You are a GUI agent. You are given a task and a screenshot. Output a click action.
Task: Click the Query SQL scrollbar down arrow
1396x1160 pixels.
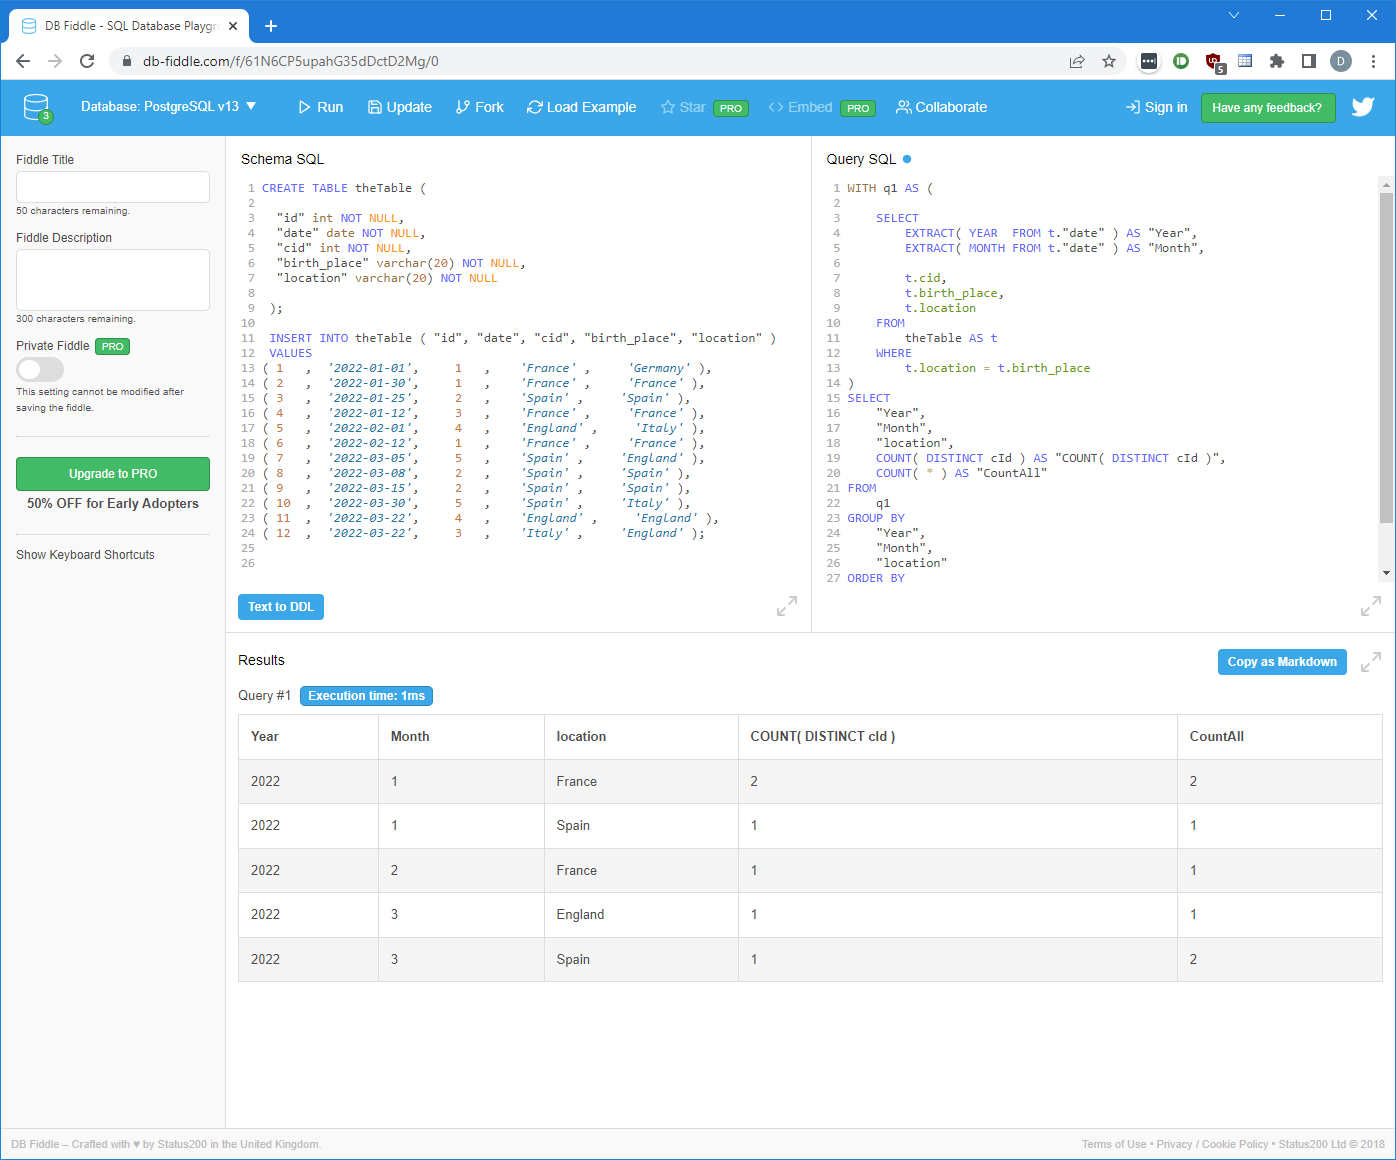tap(1386, 573)
